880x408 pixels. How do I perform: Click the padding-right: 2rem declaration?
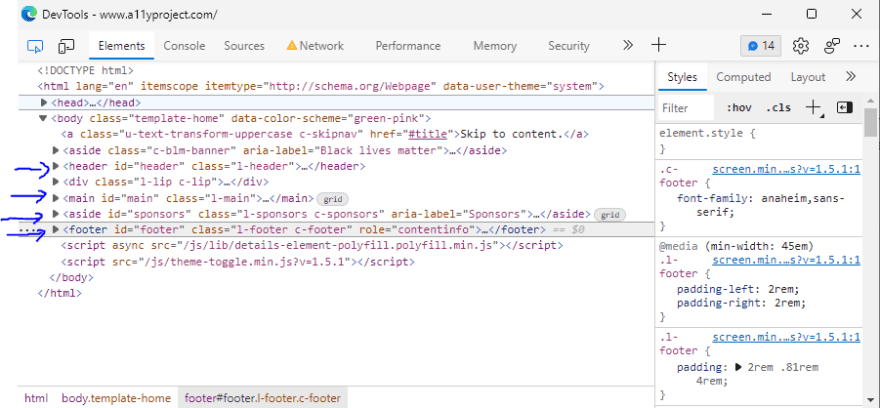[x=741, y=303]
